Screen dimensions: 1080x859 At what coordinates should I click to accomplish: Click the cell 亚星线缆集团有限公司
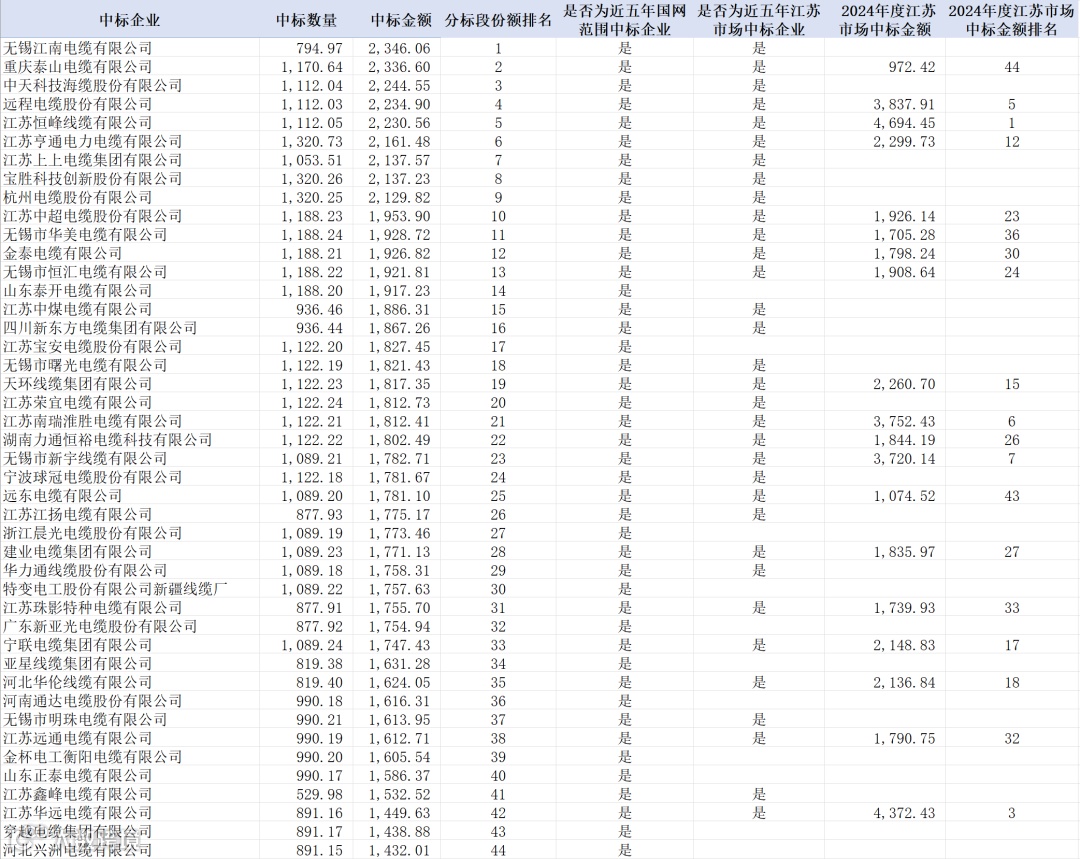78,663
